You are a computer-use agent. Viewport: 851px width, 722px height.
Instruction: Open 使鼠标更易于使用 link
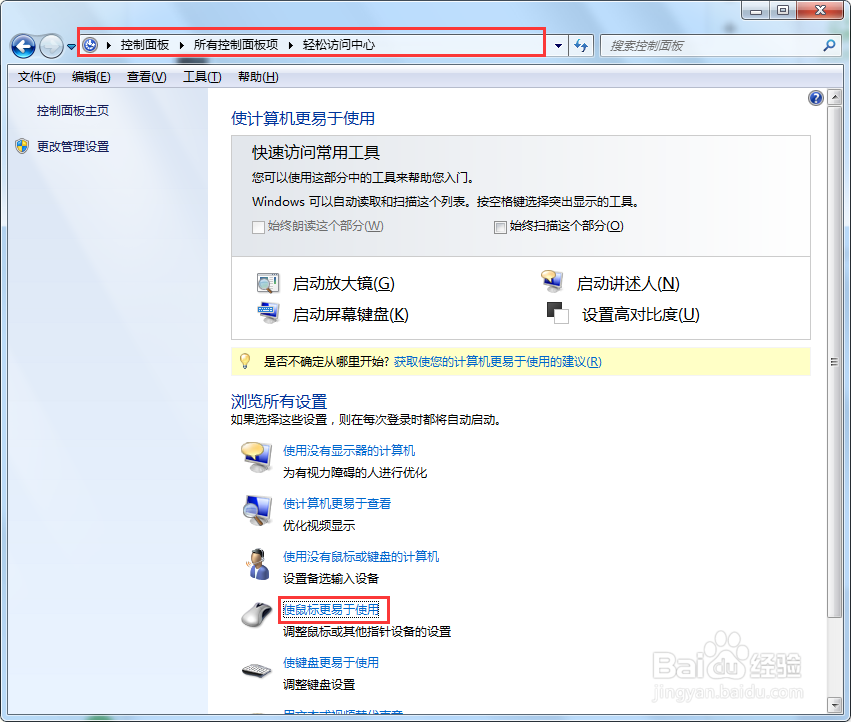pyautogui.click(x=331, y=610)
